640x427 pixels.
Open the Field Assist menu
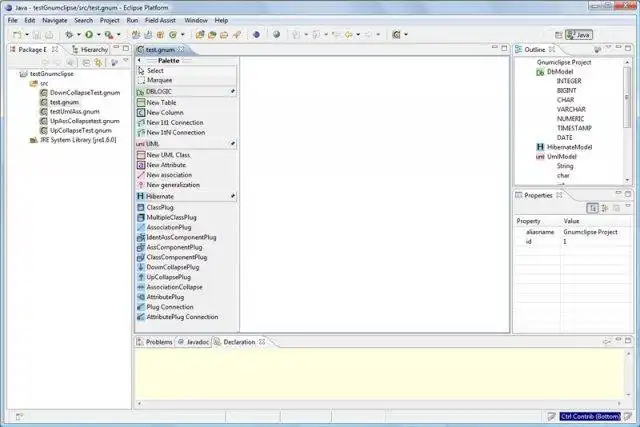(160, 20)
